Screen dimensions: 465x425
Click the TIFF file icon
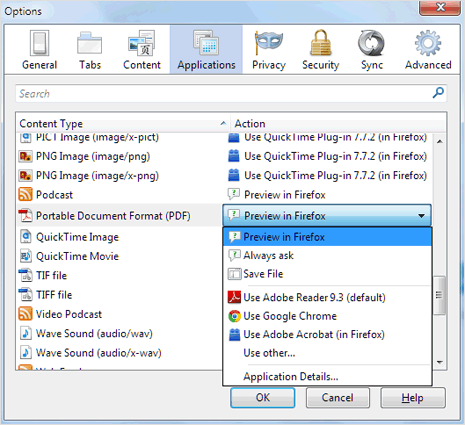[25, 295]
